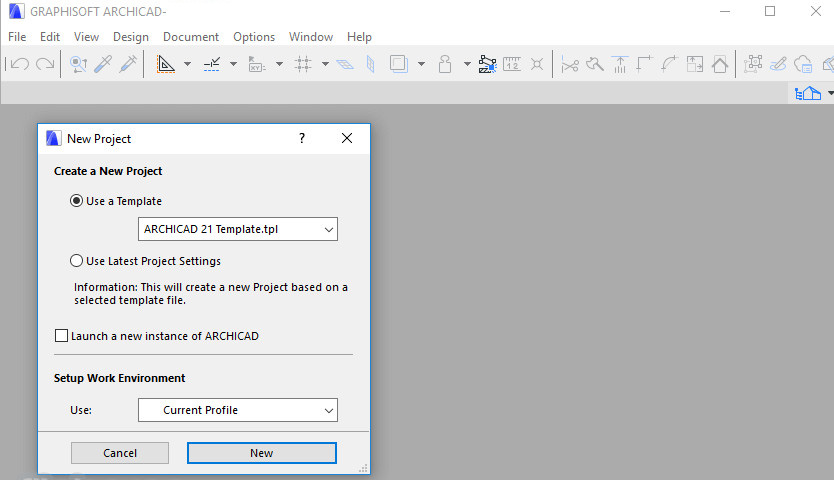Click the horizontal editing plane icon
The image size is (834, 480).
(x=345, y=64)
